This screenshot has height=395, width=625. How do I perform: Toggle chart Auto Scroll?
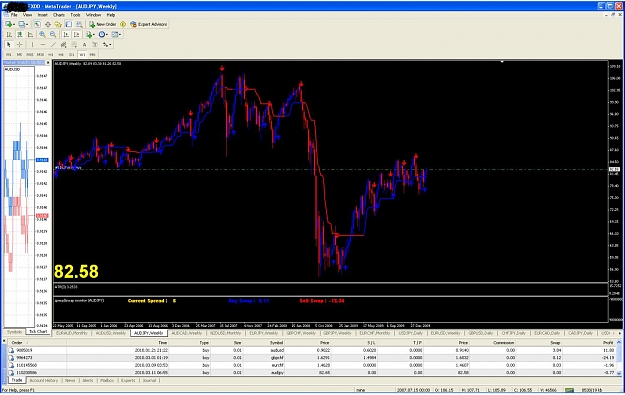pyautogui.click(x=66, y=35)
